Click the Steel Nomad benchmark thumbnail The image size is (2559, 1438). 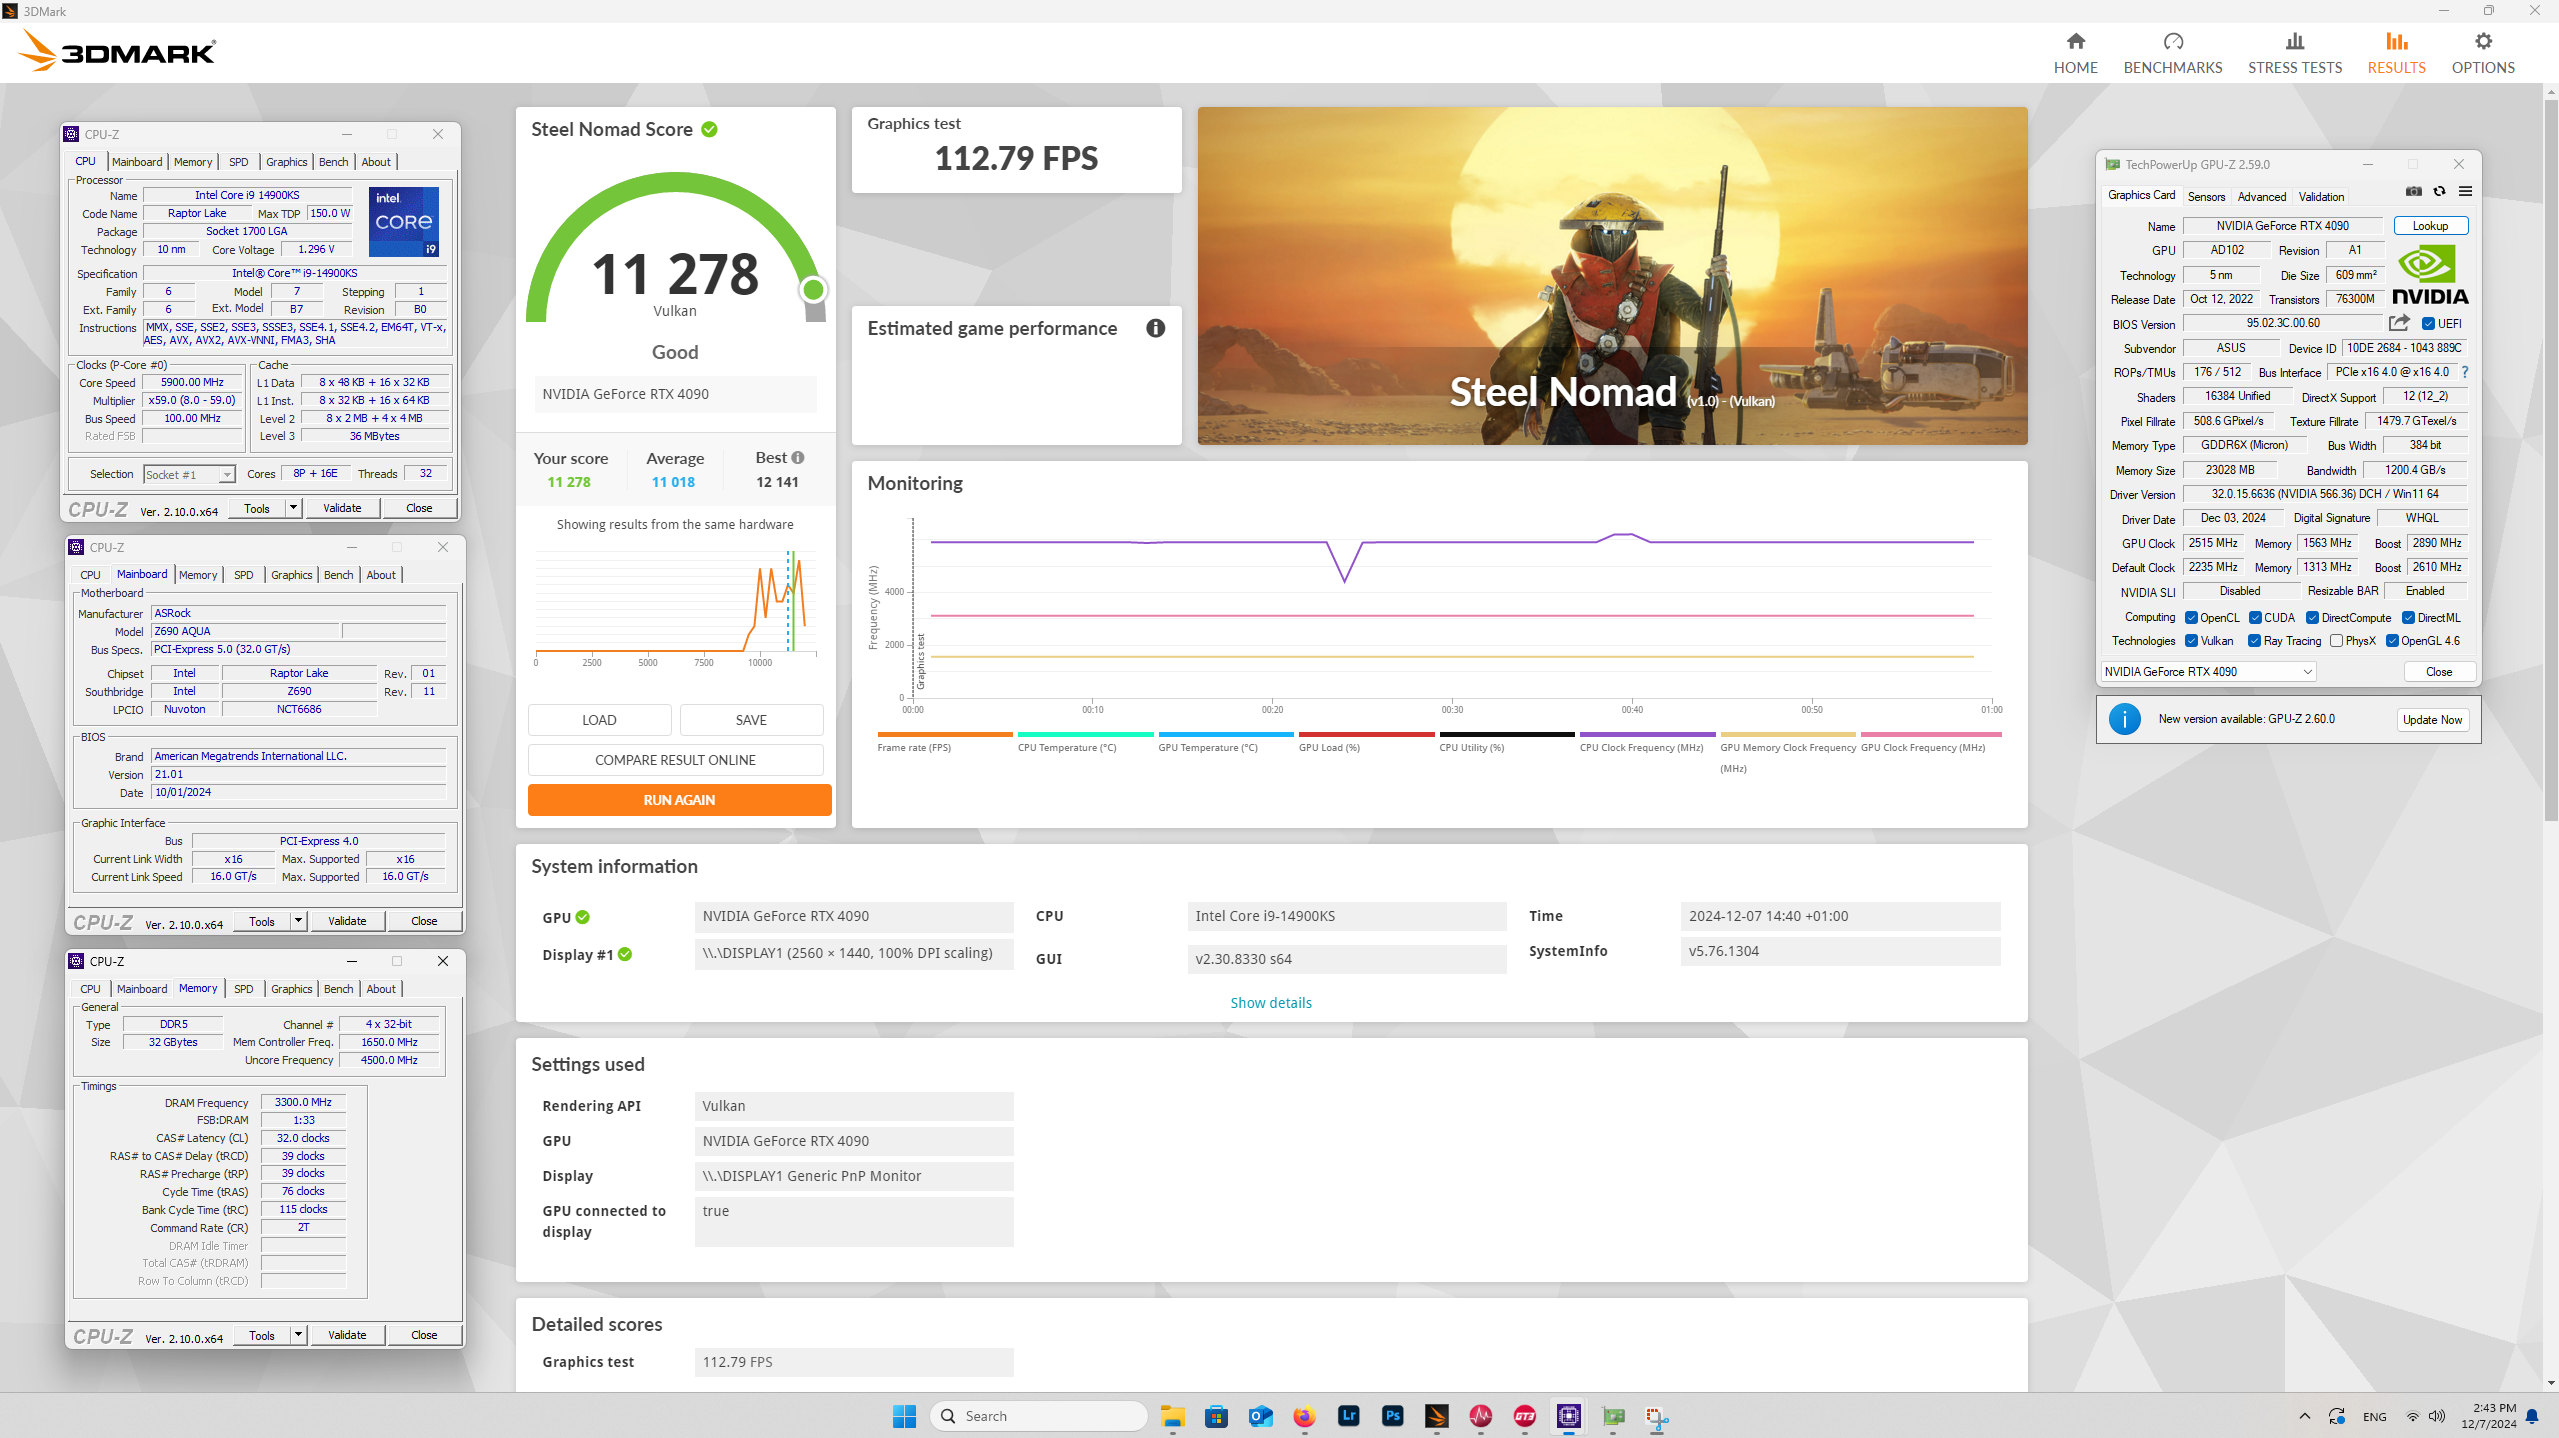tap(1612, 276)
